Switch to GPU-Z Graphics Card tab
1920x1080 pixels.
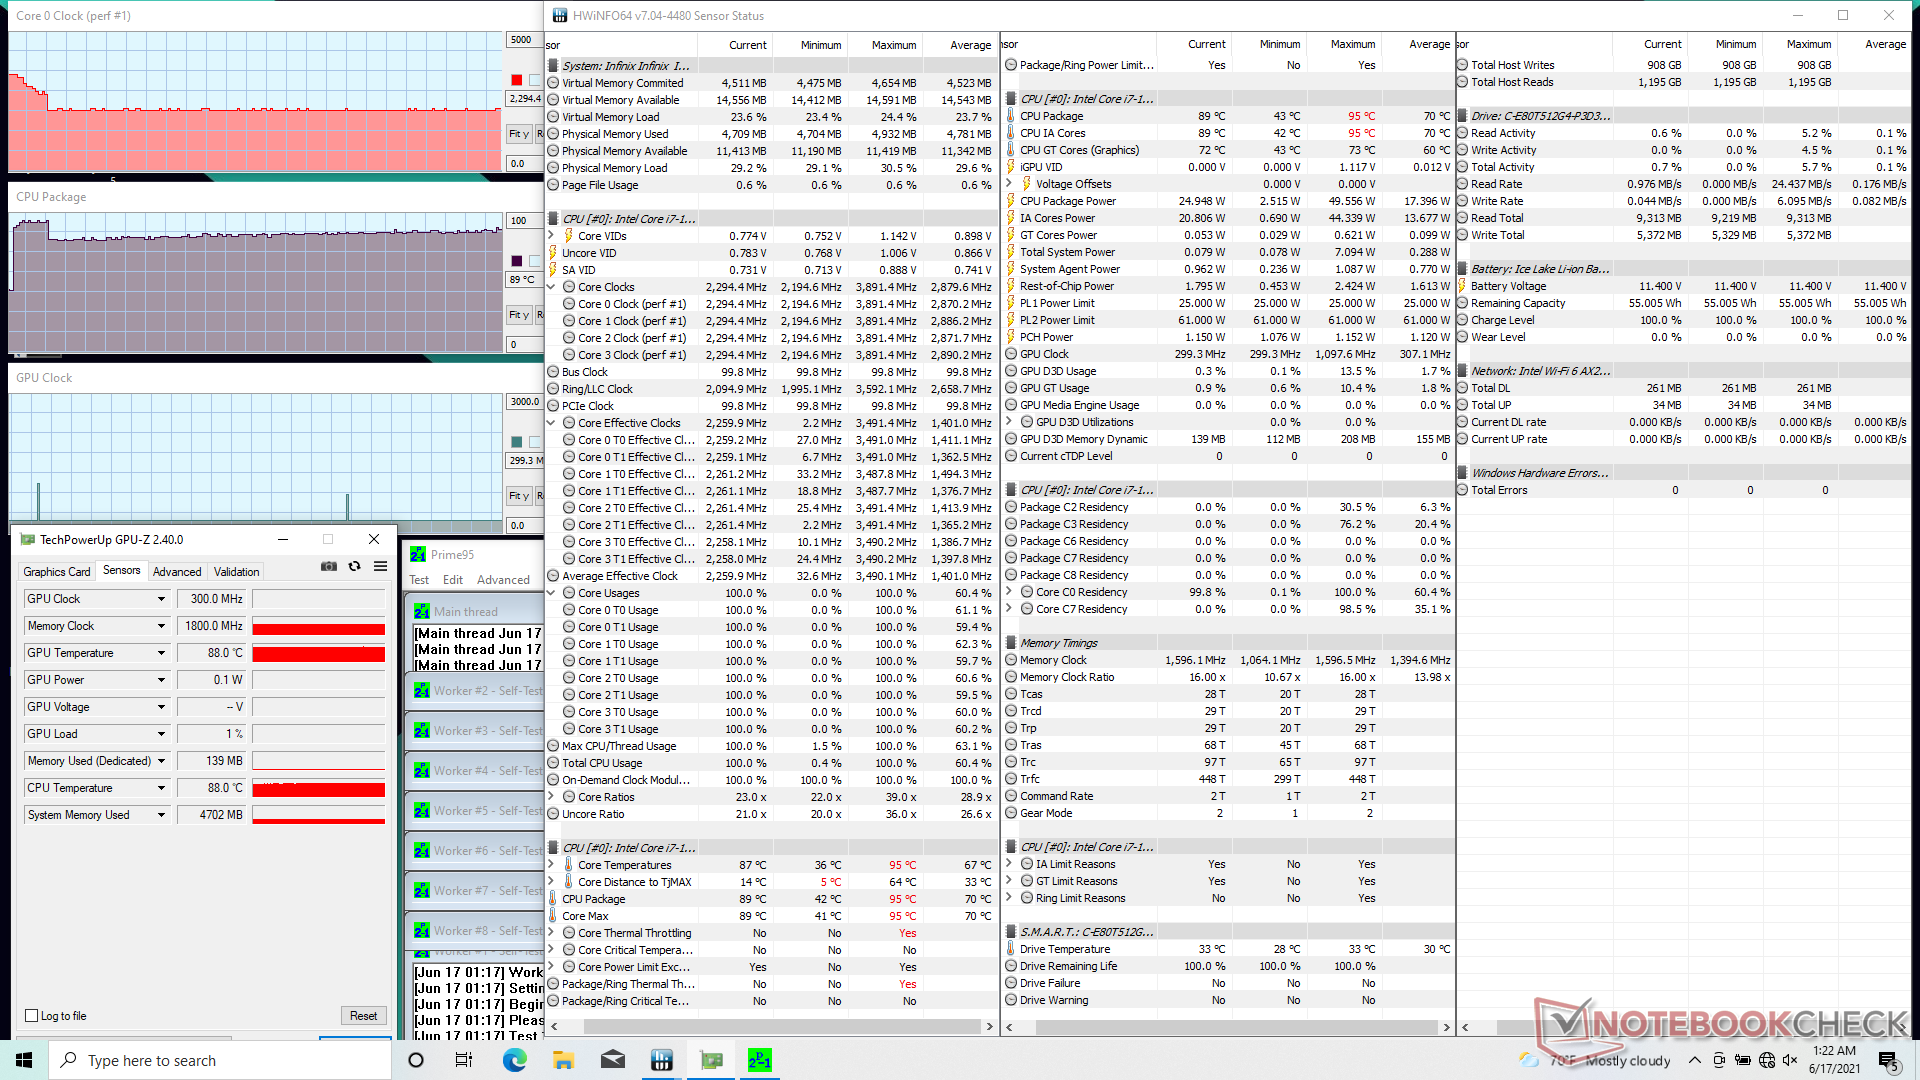(57, 572)
